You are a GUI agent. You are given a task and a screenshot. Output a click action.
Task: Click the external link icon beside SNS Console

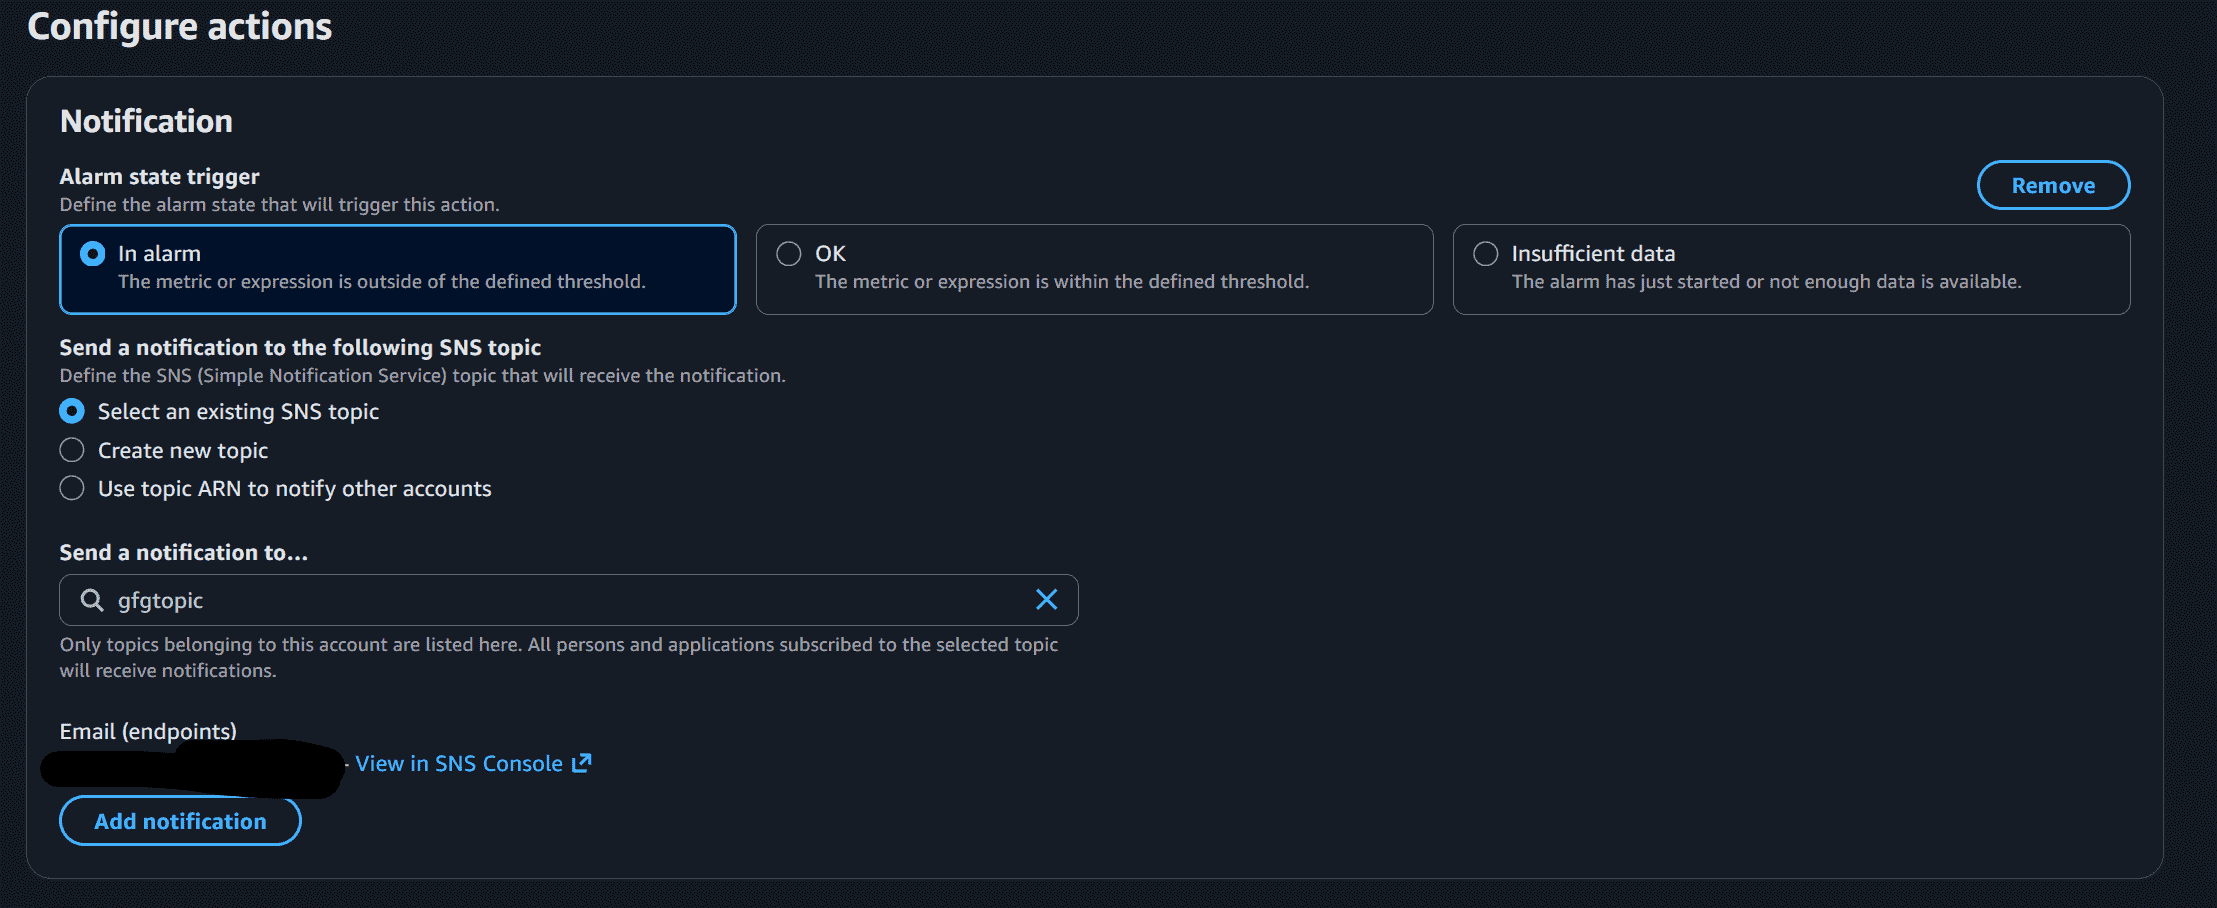pyautogui.click(x=581, y=763)
